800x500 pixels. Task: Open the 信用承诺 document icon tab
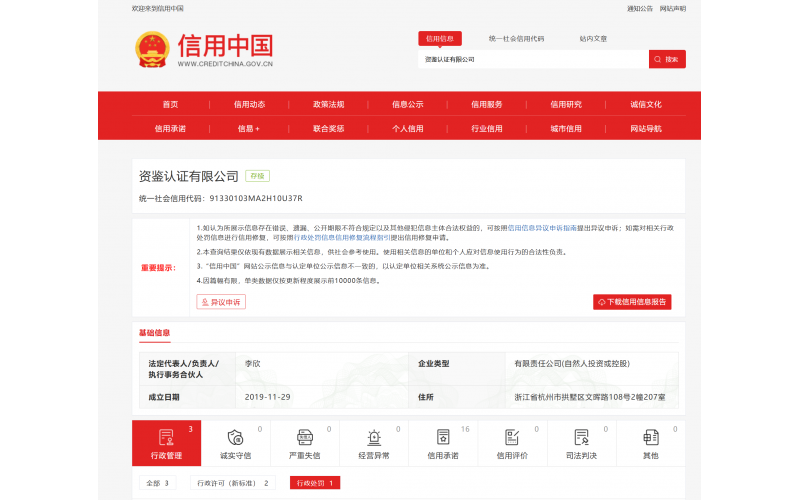pyautogui.click(x=443, y=443)
